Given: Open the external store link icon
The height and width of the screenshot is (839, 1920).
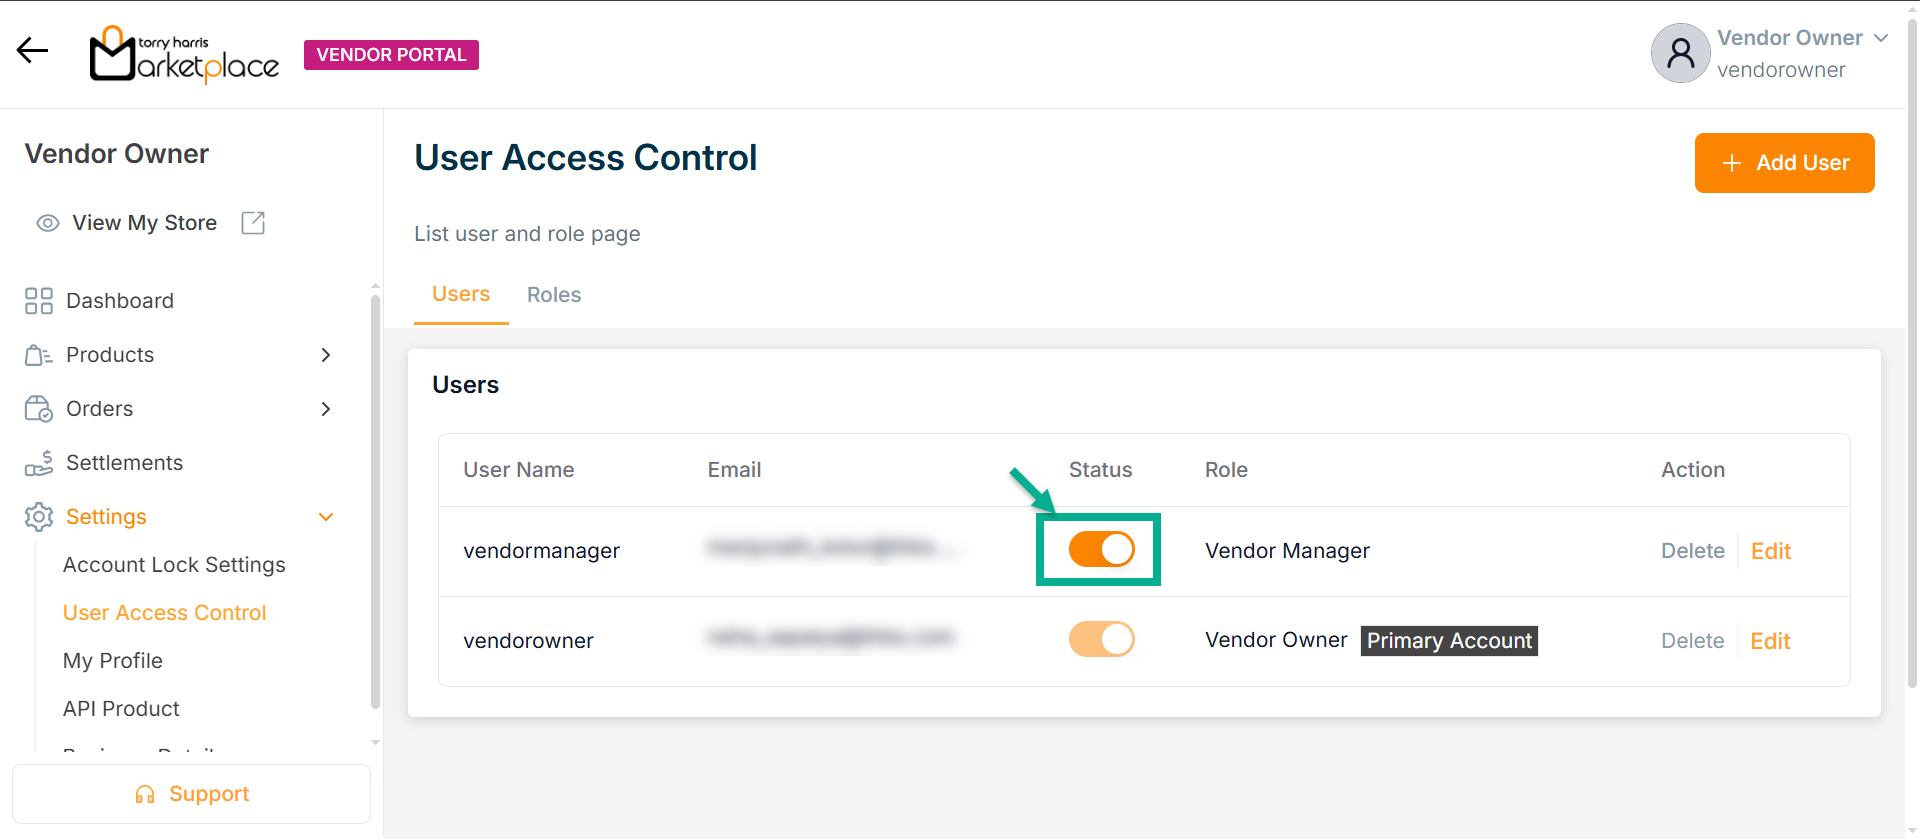Looking at the screenshot, I should (253, 223).
